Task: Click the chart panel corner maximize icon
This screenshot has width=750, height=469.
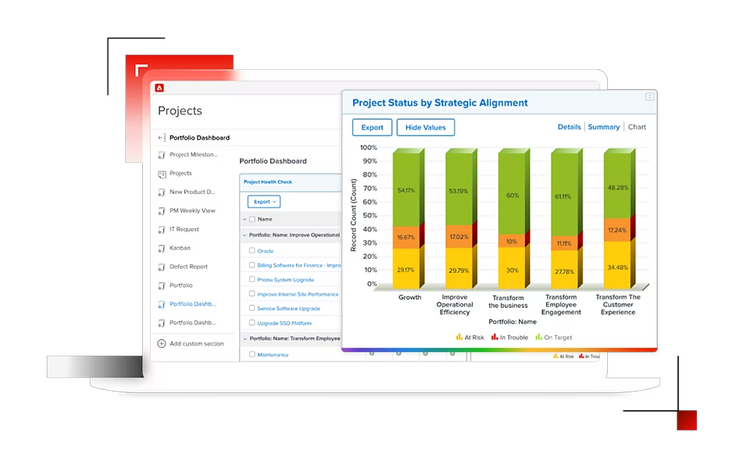Action: click(650, 97)
